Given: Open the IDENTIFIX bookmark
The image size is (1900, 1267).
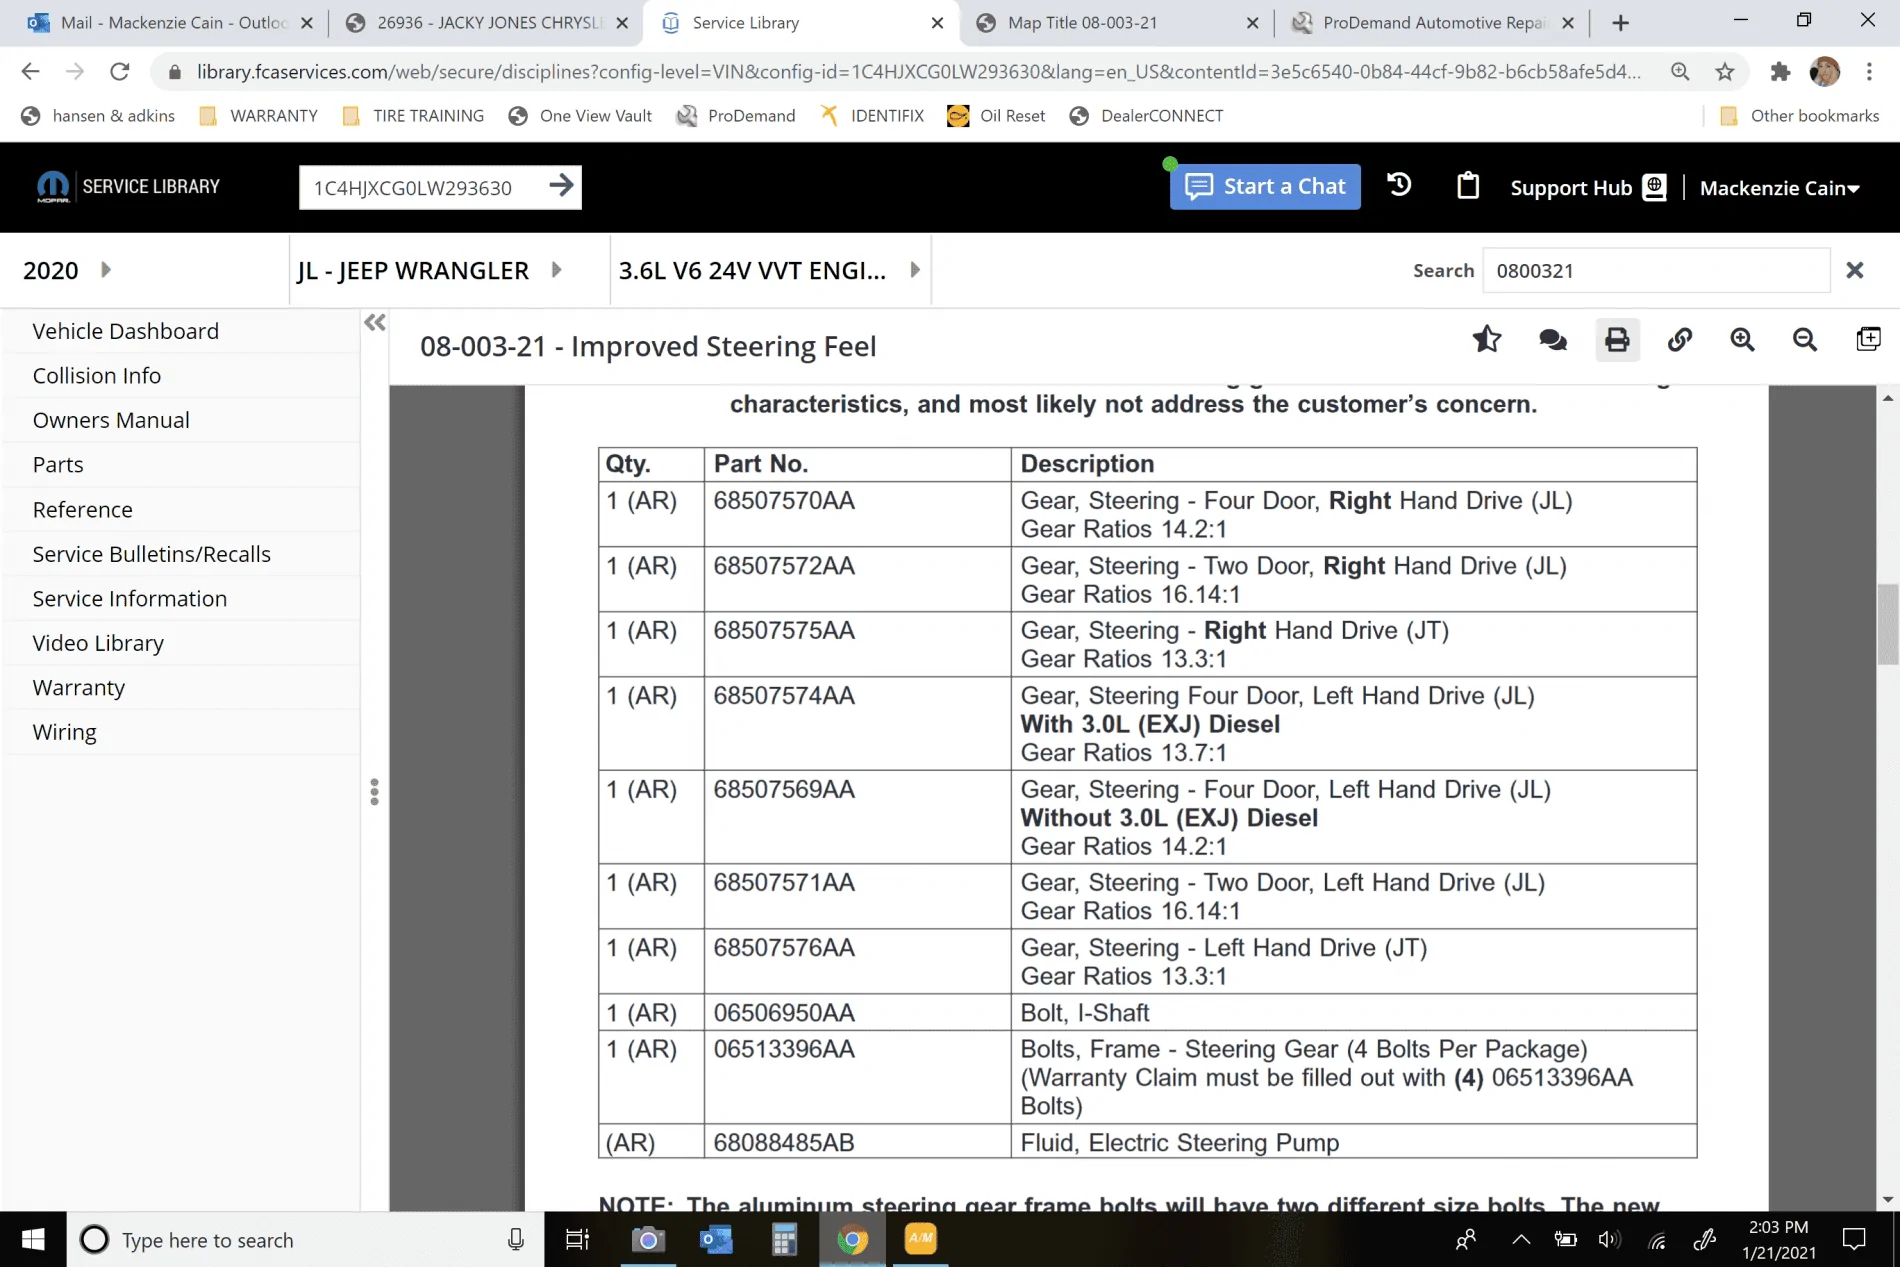Looking at the screenshot, I should [x=872, y=116].
